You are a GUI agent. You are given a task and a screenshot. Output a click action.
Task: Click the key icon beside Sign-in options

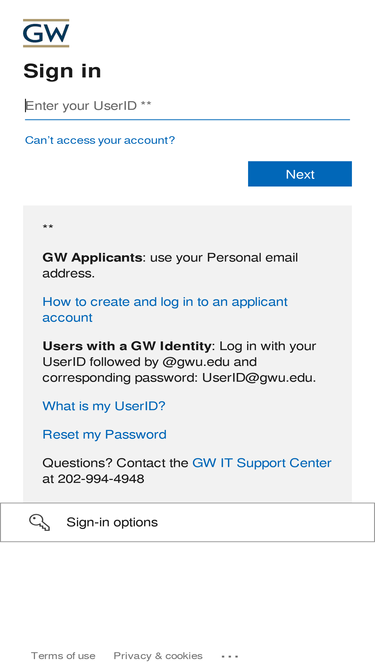(x=39, y=522)
